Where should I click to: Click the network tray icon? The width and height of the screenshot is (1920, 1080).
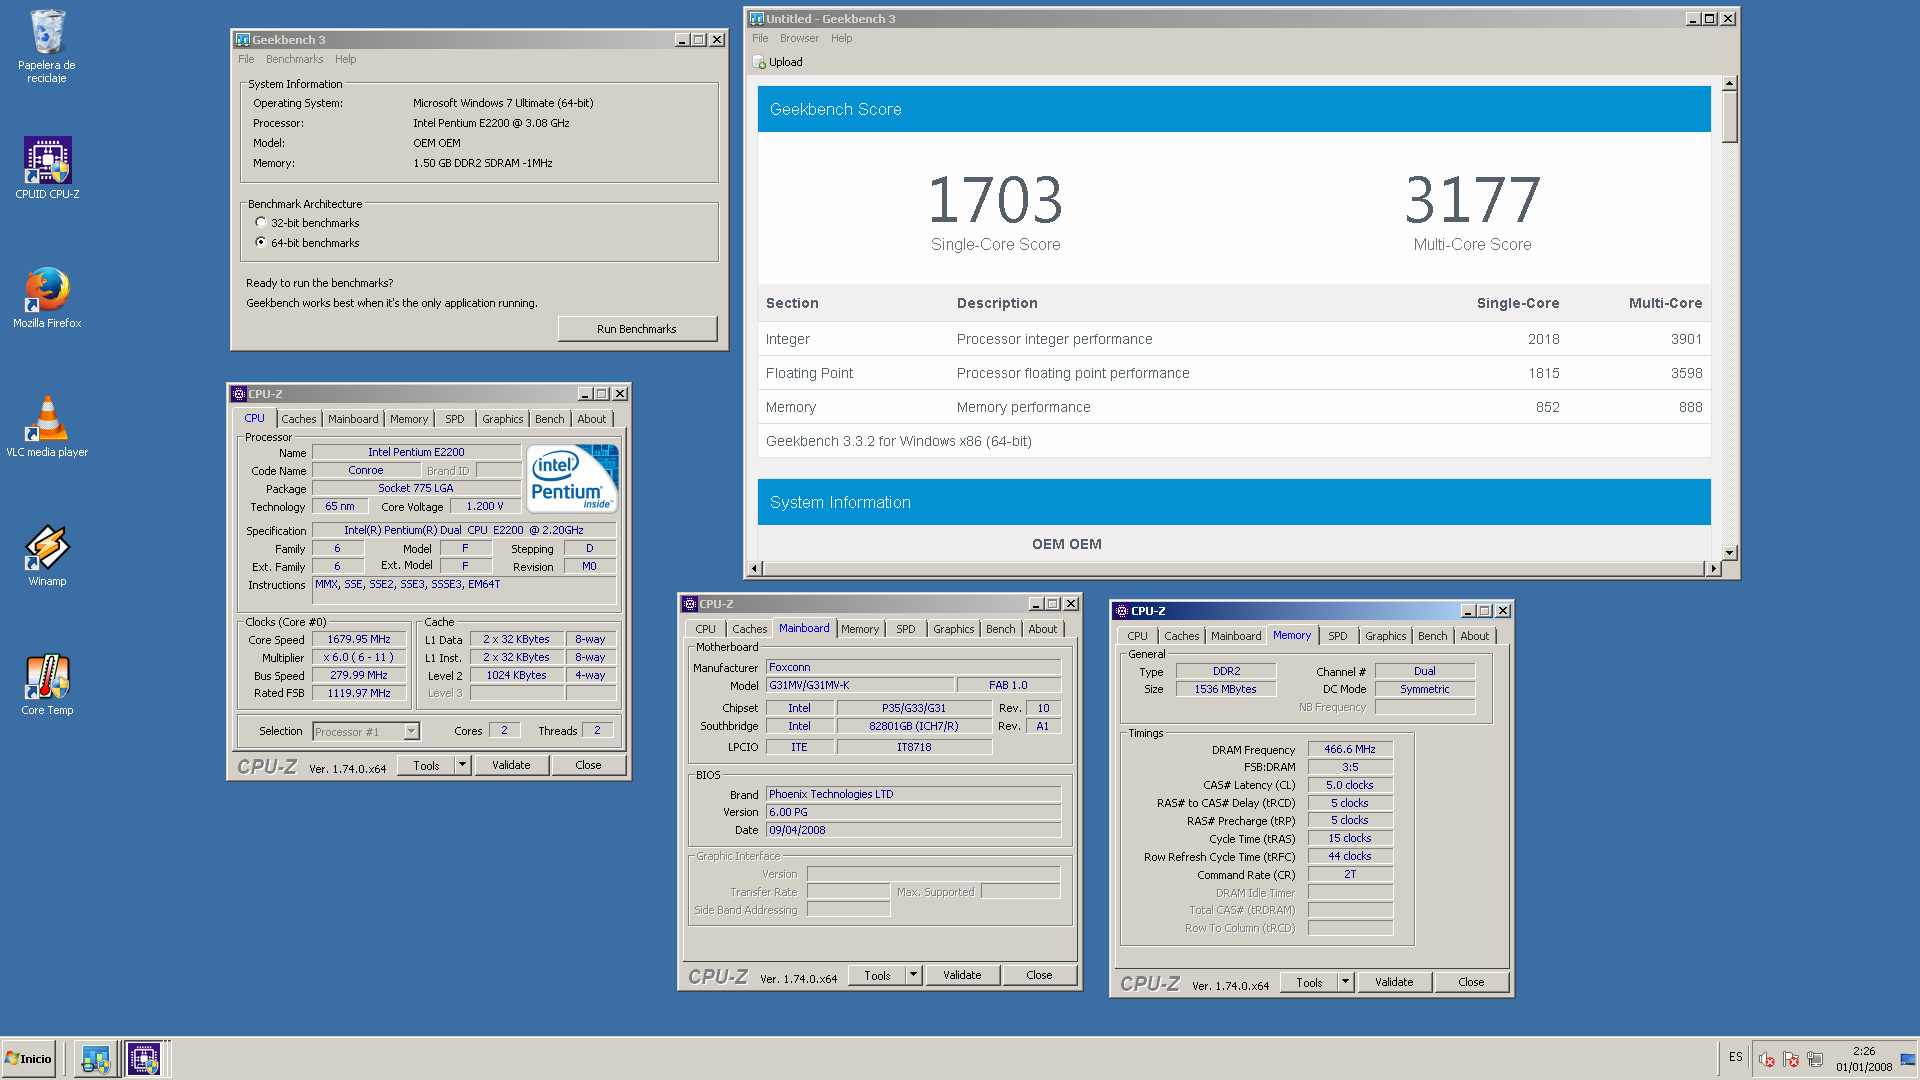pyautogui.click(x=1815, y=1059)
